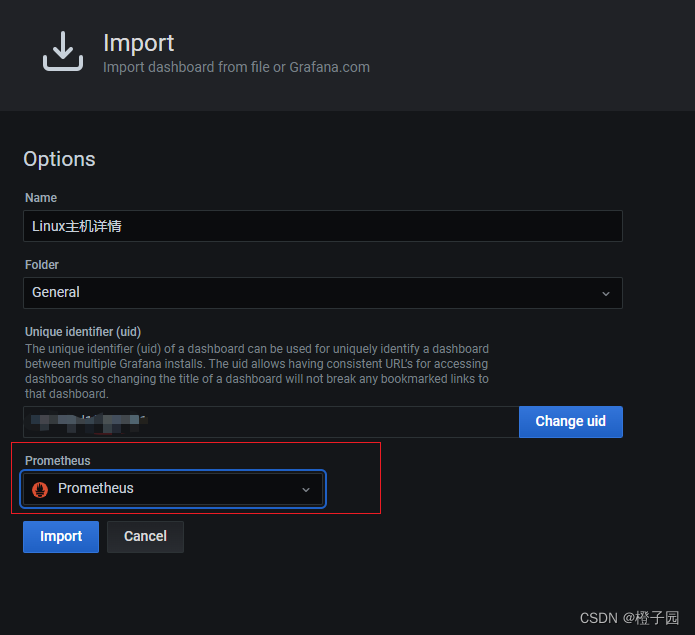This screenshot has width=695, height=635.
Task: Click the Change uid button
Action: click(570, 422)
